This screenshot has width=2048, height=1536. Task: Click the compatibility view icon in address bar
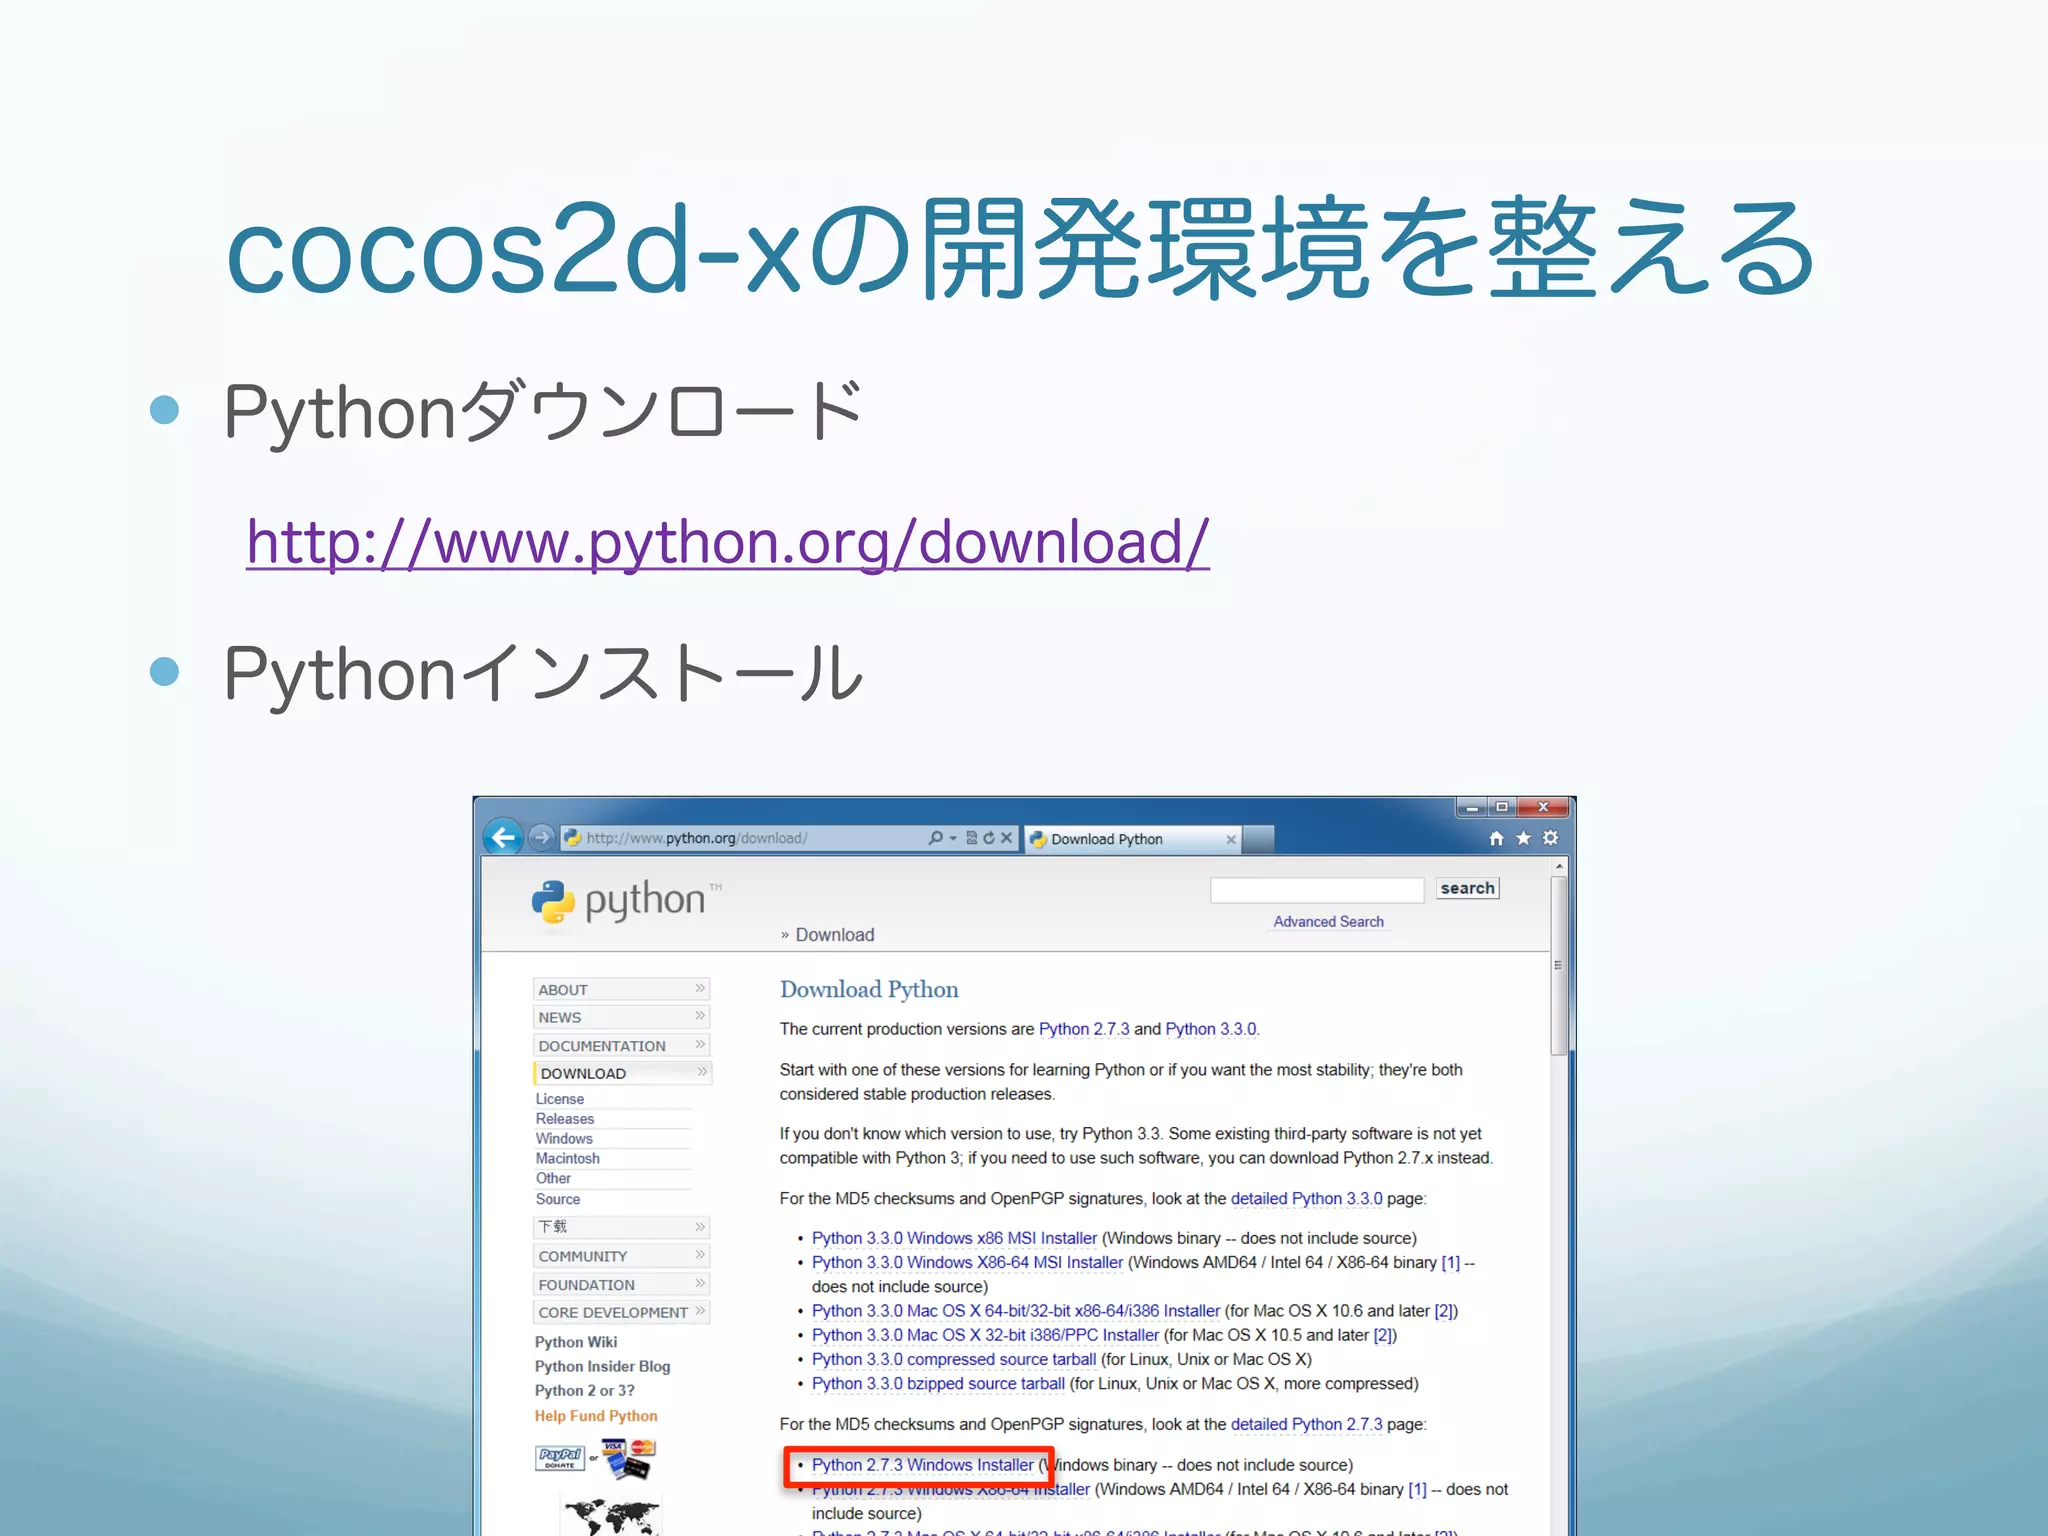coord(971,838)
